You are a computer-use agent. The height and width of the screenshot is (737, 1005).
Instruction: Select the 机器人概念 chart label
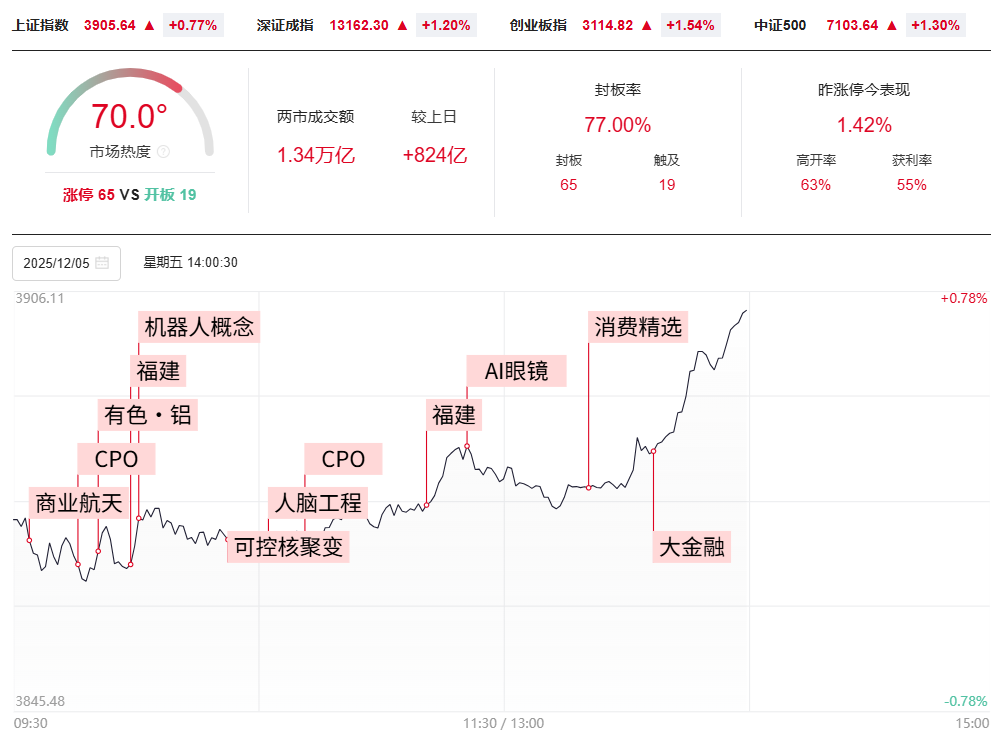click(x=199, y=327)
